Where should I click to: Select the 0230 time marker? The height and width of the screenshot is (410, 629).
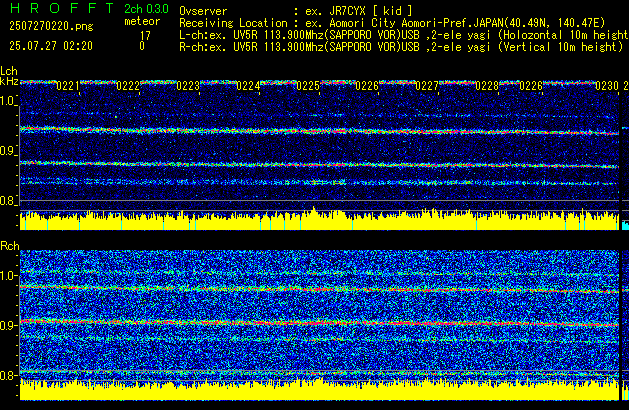click(x=607, y=86)
